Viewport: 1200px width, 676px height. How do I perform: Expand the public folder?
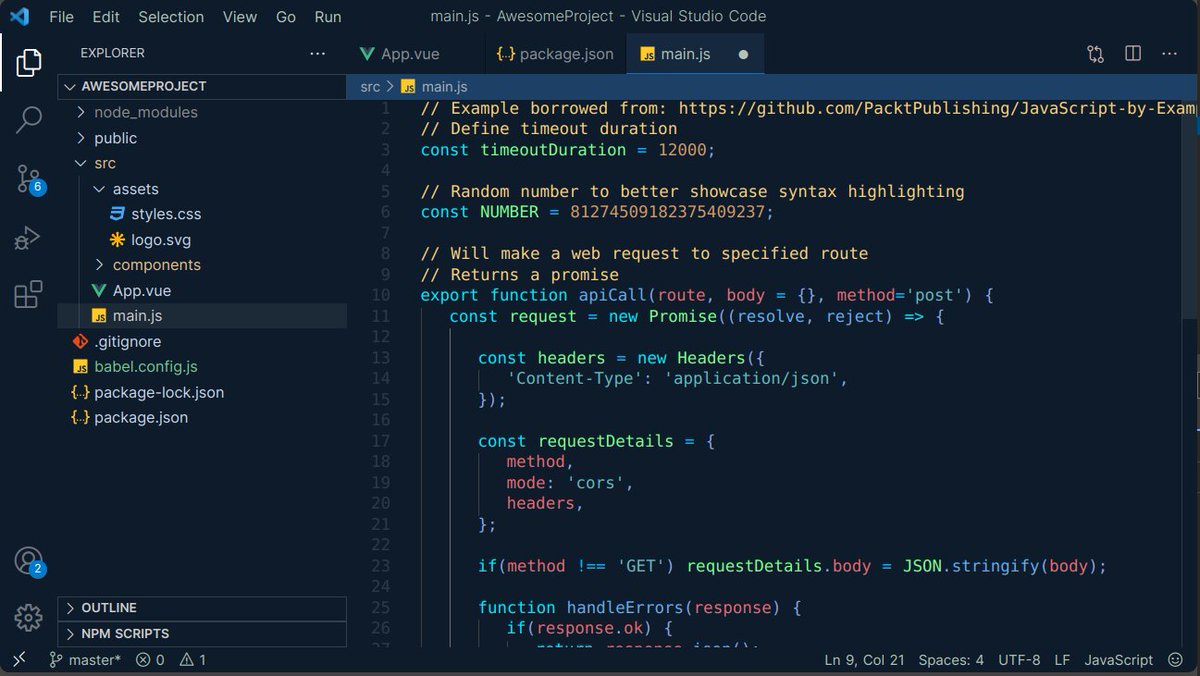pyautogui.click(x=202, y=138)
